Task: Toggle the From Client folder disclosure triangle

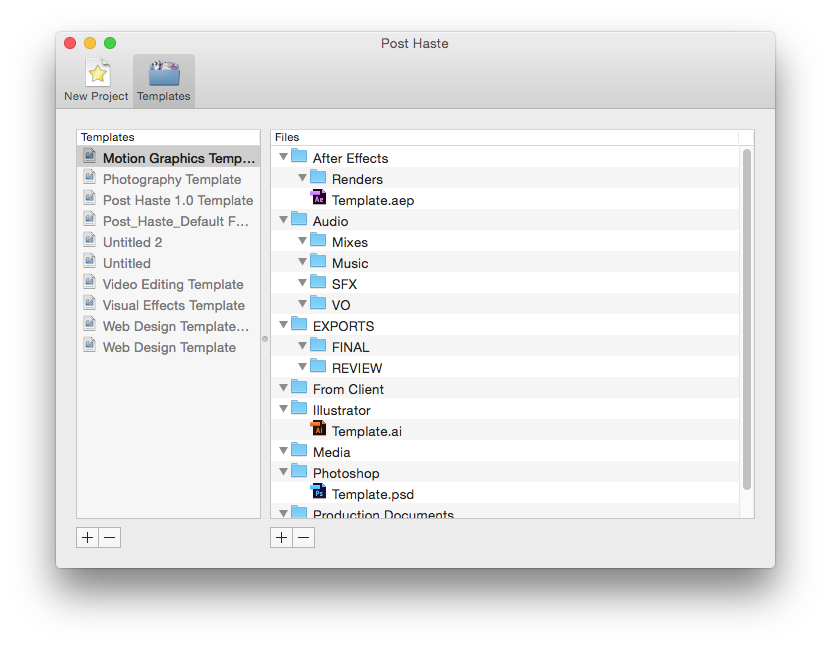Action: pos(283,388)
